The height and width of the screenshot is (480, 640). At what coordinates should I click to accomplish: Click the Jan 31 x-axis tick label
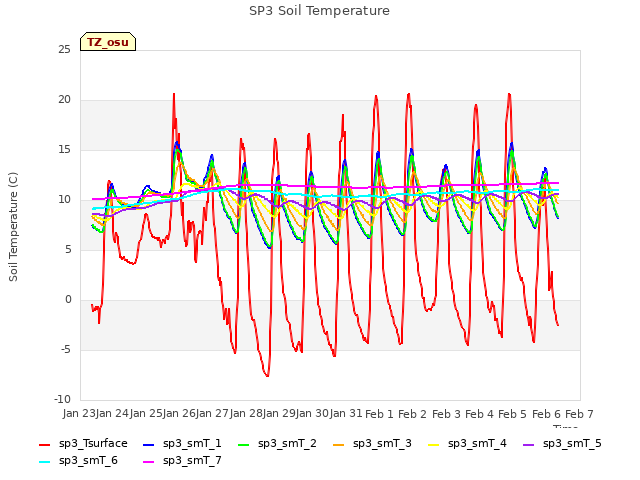(346, 413)
